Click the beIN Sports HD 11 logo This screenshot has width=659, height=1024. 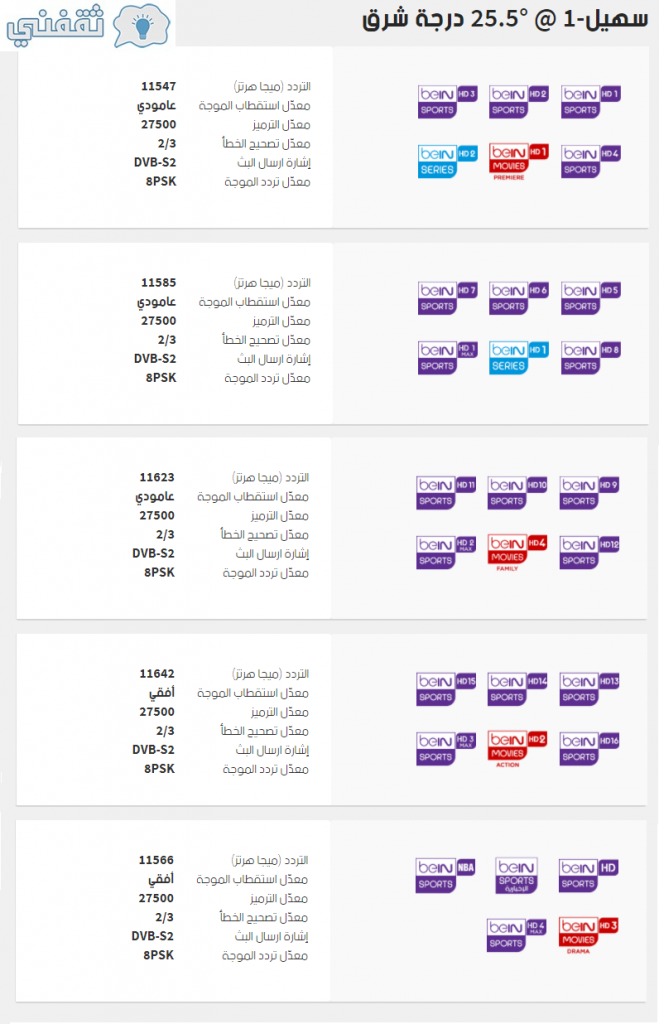(446, 493)
